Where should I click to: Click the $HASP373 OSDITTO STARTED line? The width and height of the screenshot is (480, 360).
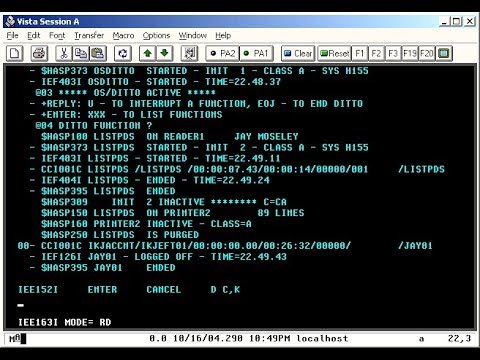[x=199, y=71]
